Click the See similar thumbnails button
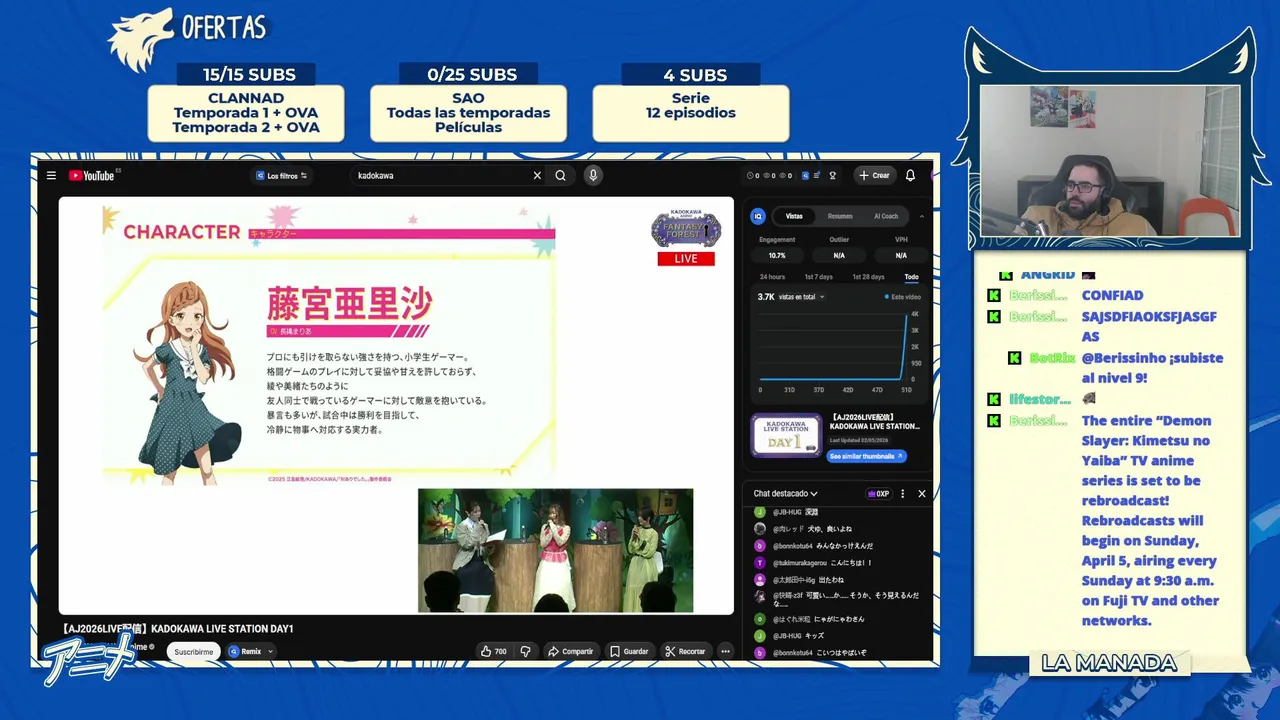 [x=866, y=456]
